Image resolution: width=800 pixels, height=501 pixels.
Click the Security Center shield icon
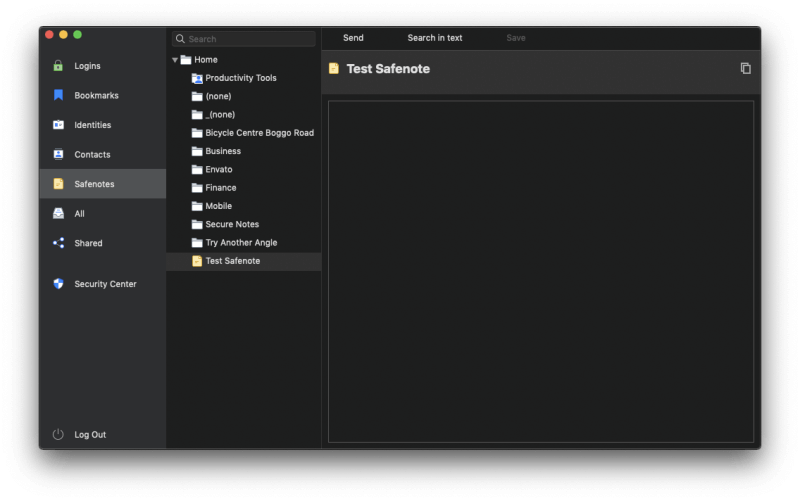(x=58, y=284)
